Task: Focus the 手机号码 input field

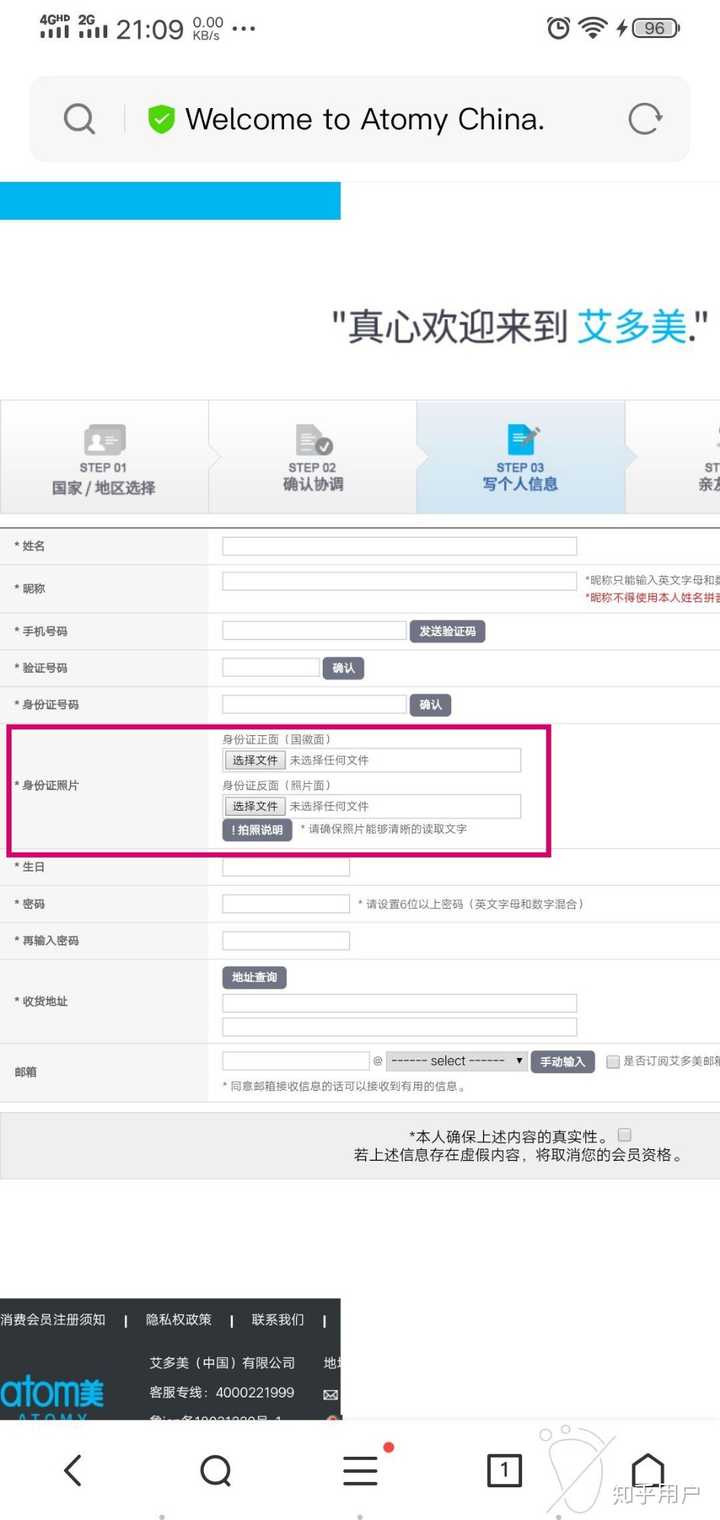Action: 314,631
